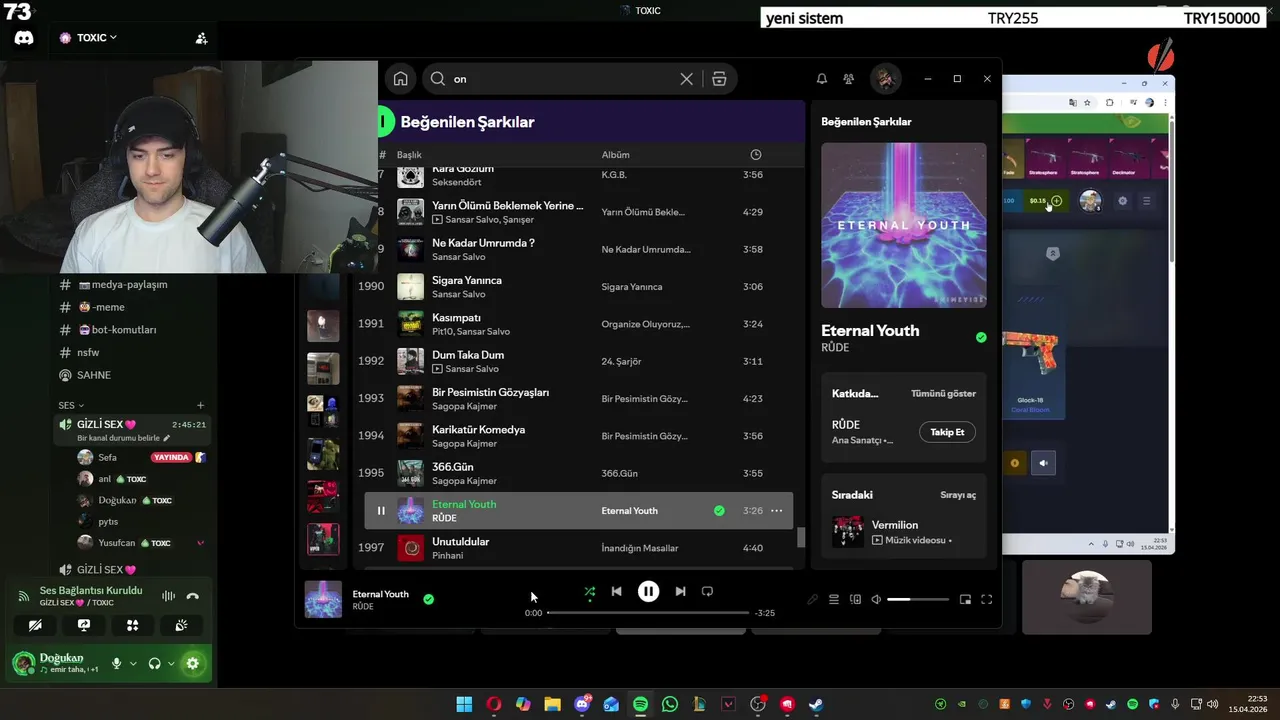Open Eternal Youth album cover in right panel
This screenshot has height=720, width=1280.
pos(904,225)
